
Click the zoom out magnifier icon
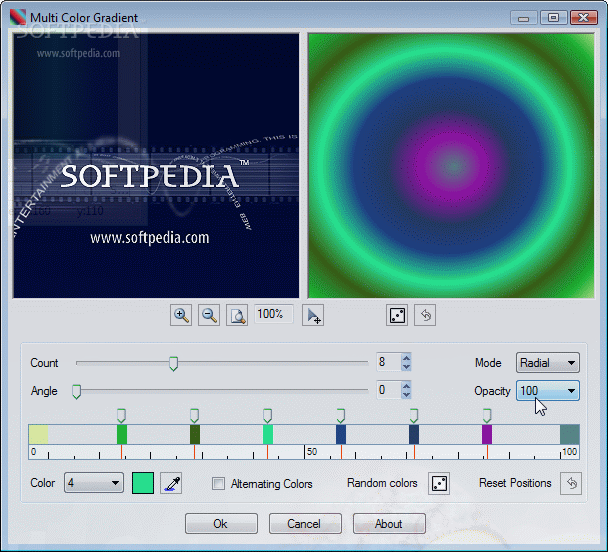pos(209,315)
